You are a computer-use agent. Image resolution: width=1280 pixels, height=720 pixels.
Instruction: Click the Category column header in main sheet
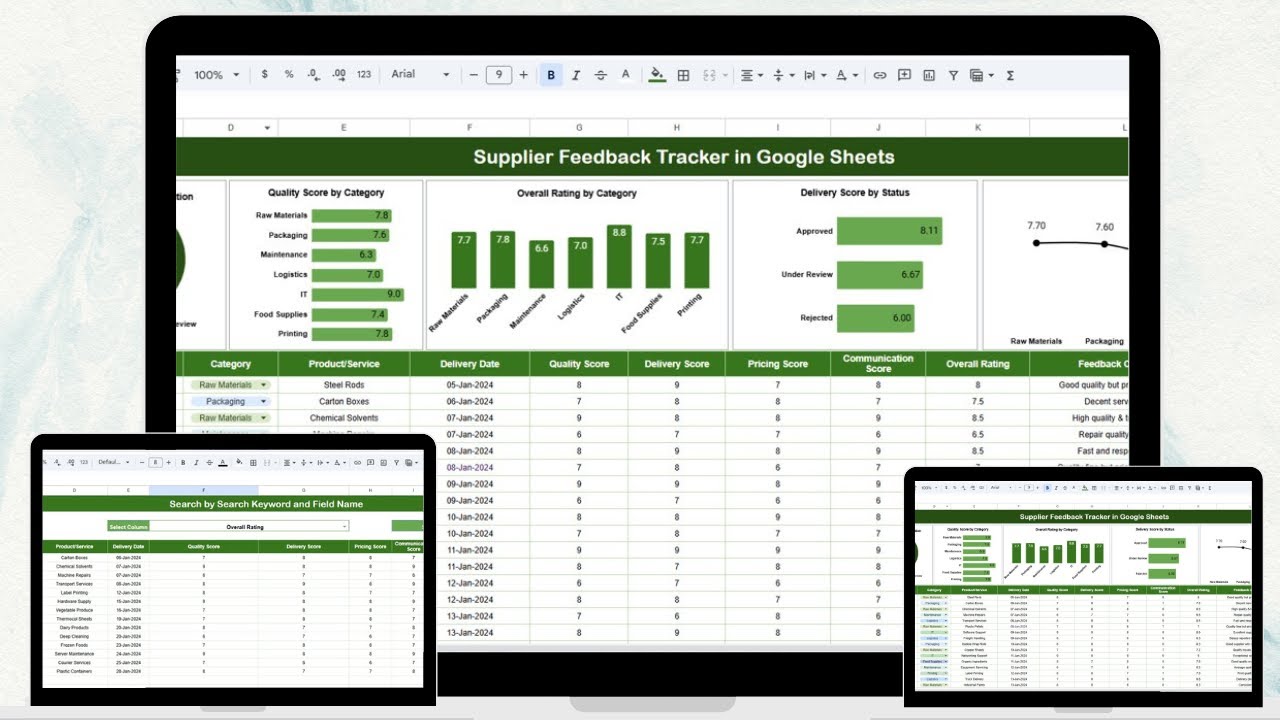click(x=230, y=364)
